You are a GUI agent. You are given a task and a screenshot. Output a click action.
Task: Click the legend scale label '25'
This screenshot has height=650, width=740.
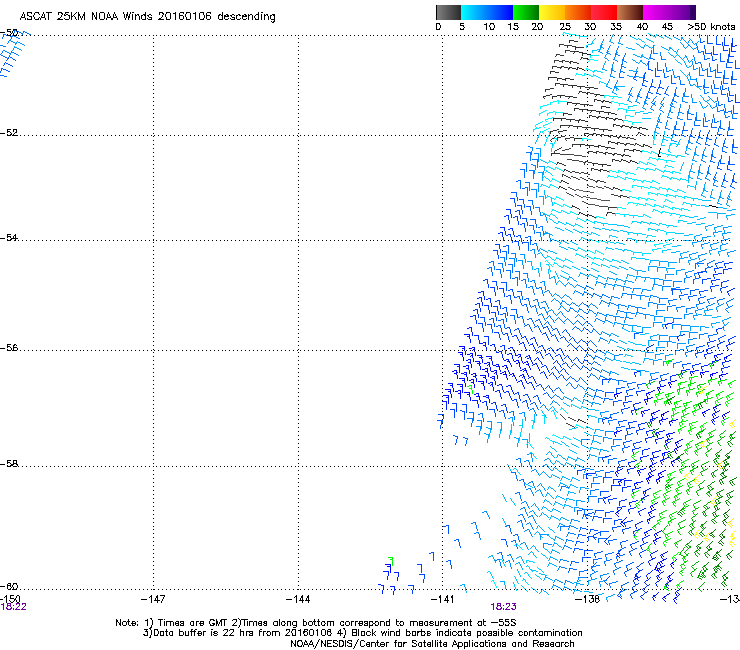(x=565, y=27)
